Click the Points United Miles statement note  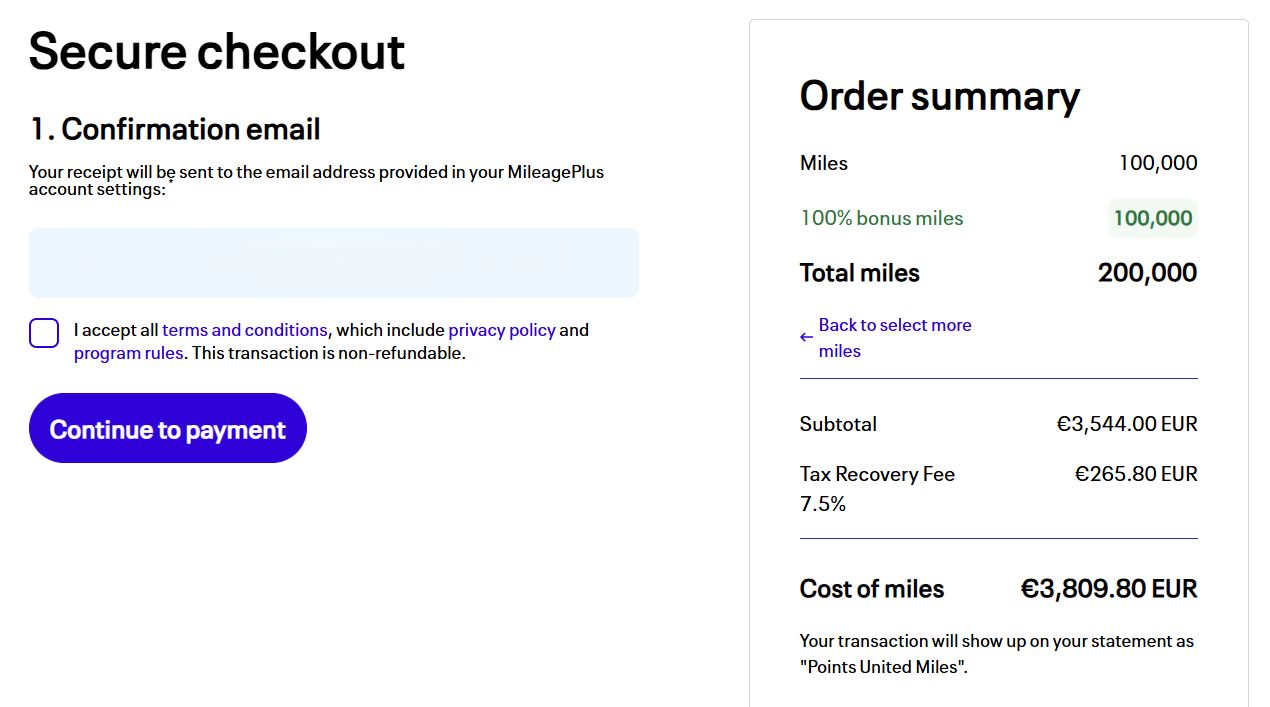[x=996, y=653]
